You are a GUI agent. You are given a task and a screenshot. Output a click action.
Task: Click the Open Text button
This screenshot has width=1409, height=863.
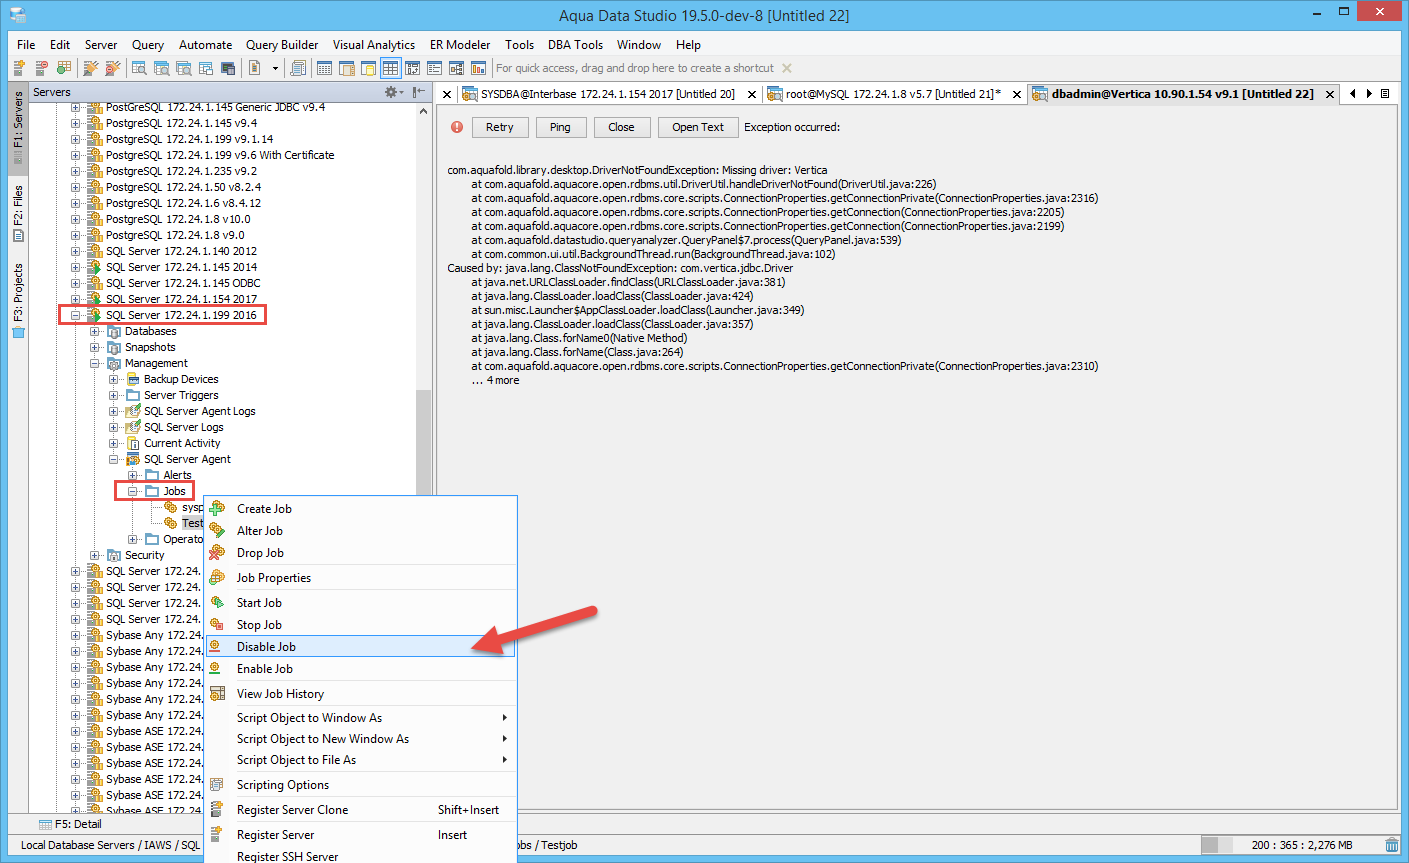click(698, 127)
